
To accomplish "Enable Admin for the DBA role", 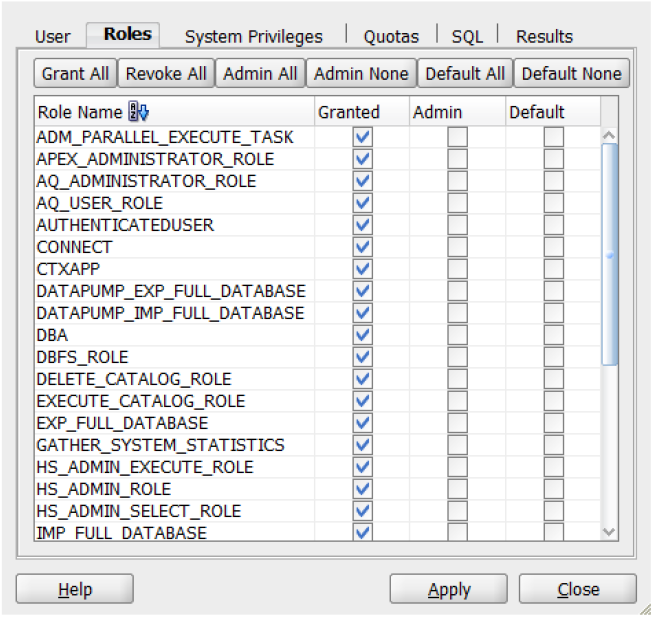I will point(457,335).
